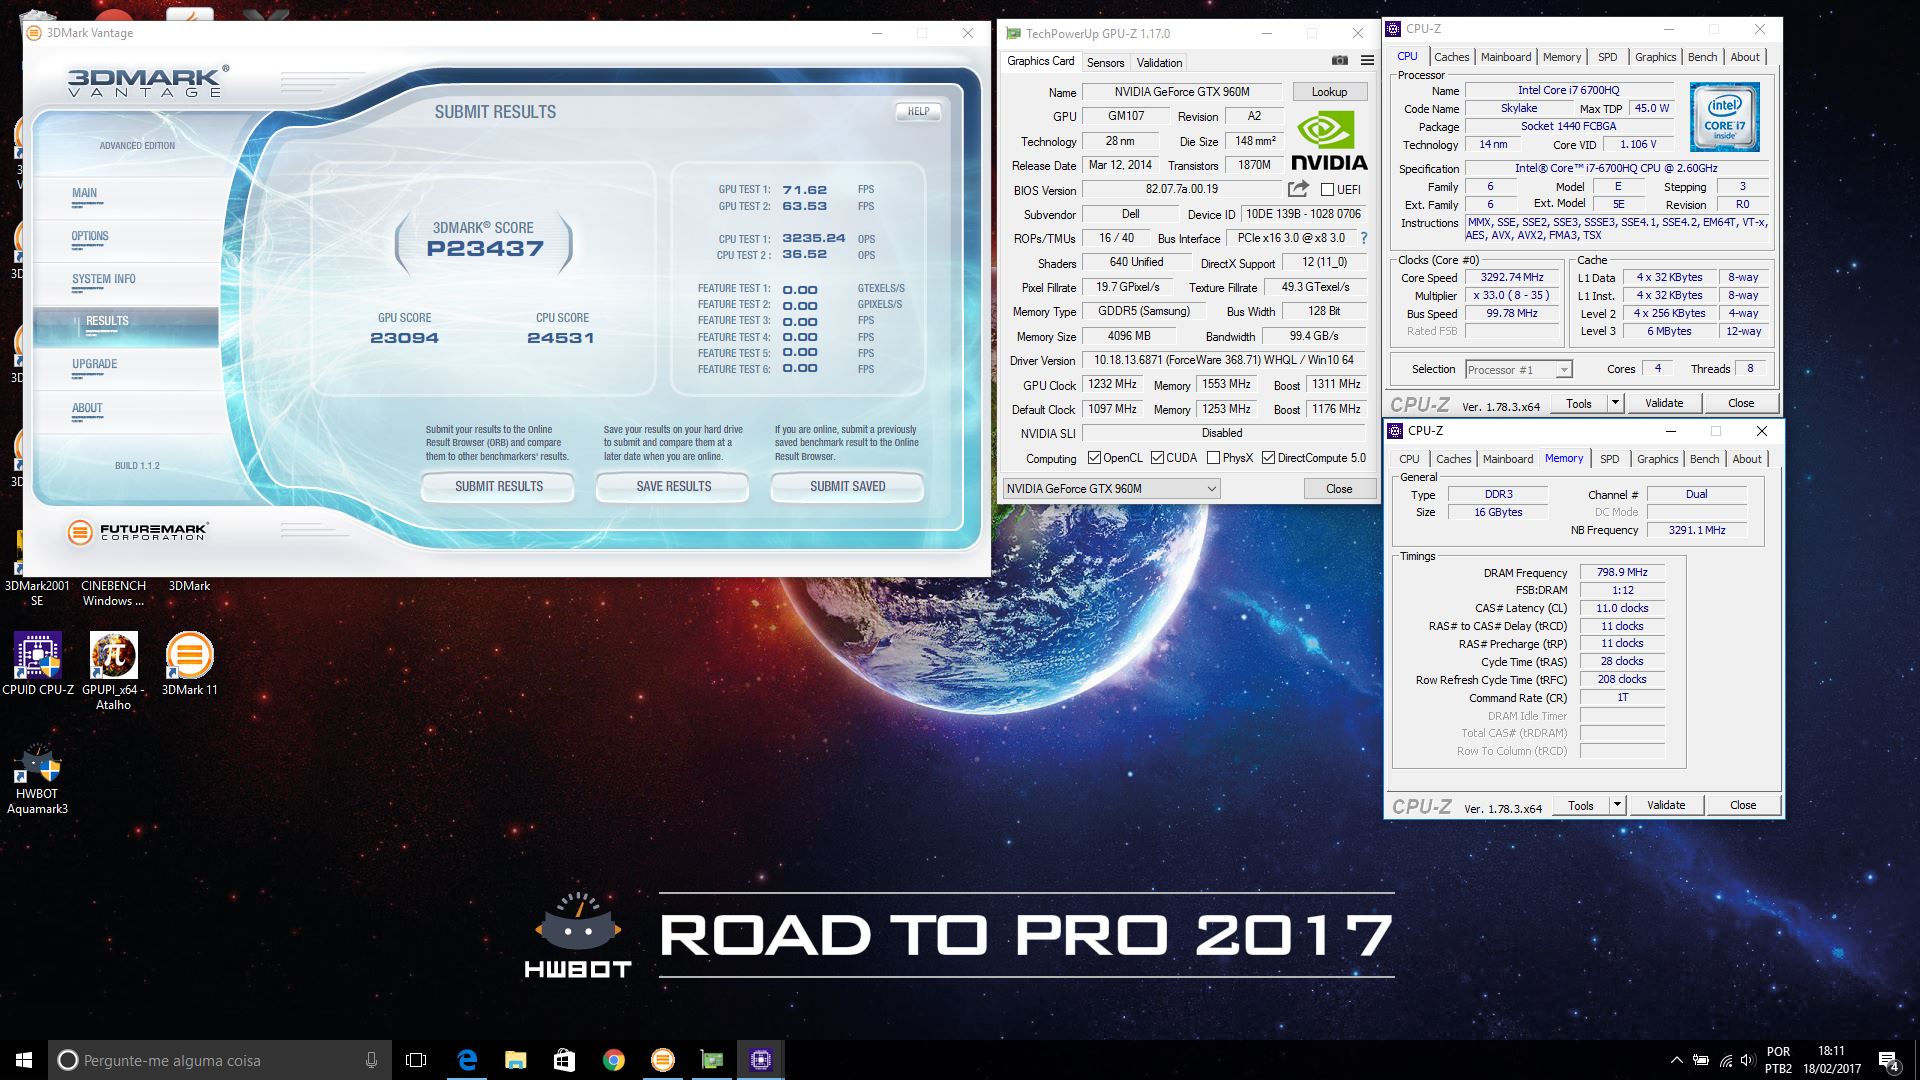Click the HELP button in 3DMark Vantage
The image size is (1920, 1080).
918,112
